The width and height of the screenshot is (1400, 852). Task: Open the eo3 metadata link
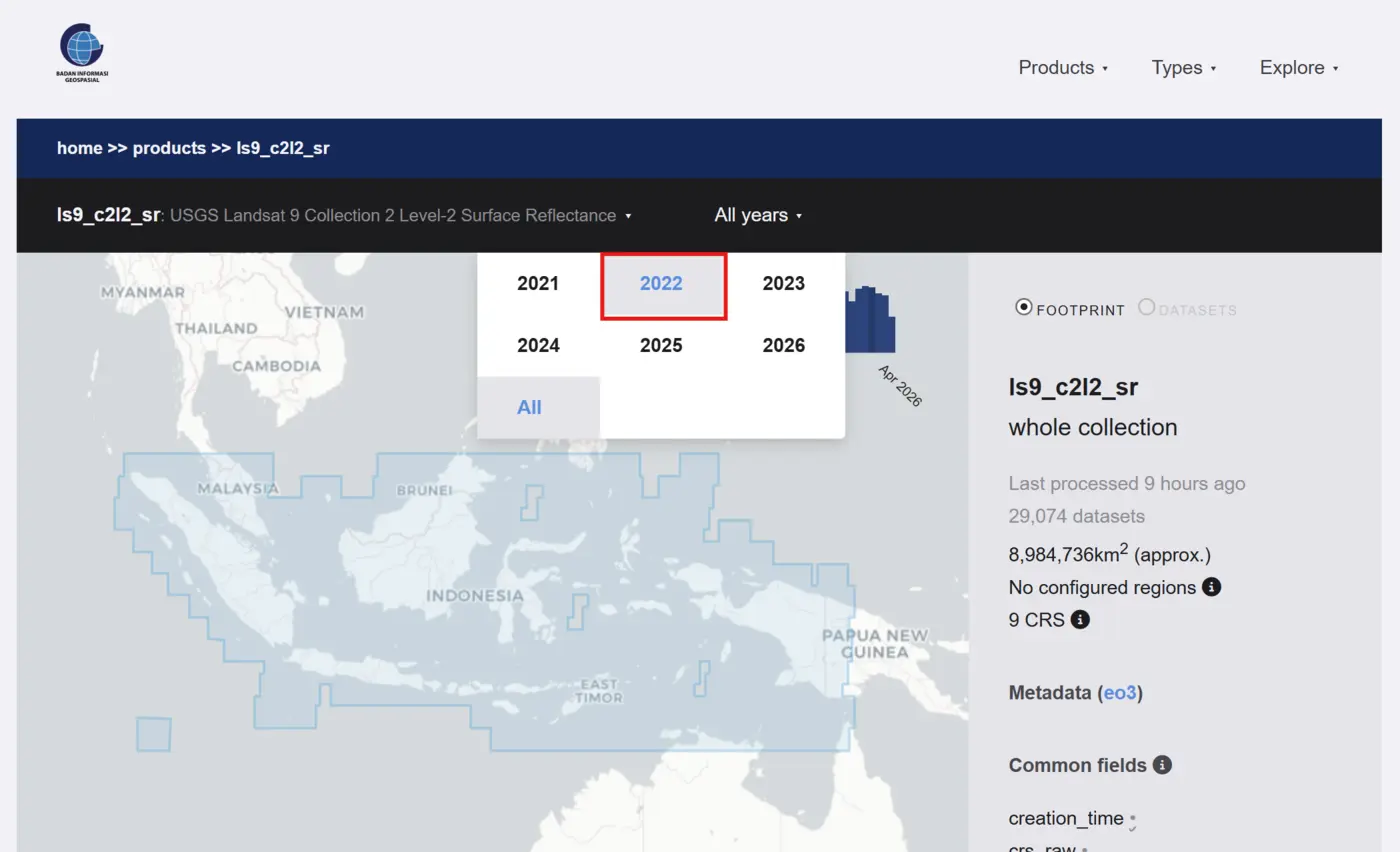pos(1120,693)
